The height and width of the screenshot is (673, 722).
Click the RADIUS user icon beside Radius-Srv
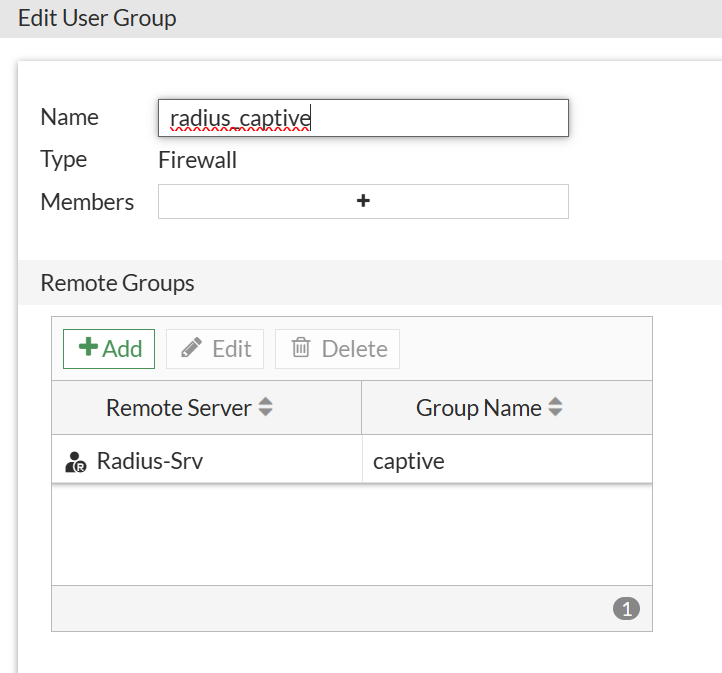[x=76, y=462]
